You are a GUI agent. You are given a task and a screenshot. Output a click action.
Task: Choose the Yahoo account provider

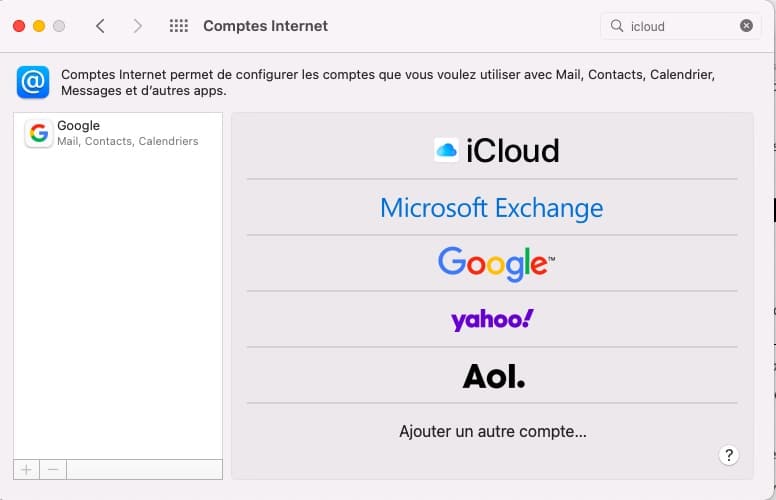click(x=492, y=319)
